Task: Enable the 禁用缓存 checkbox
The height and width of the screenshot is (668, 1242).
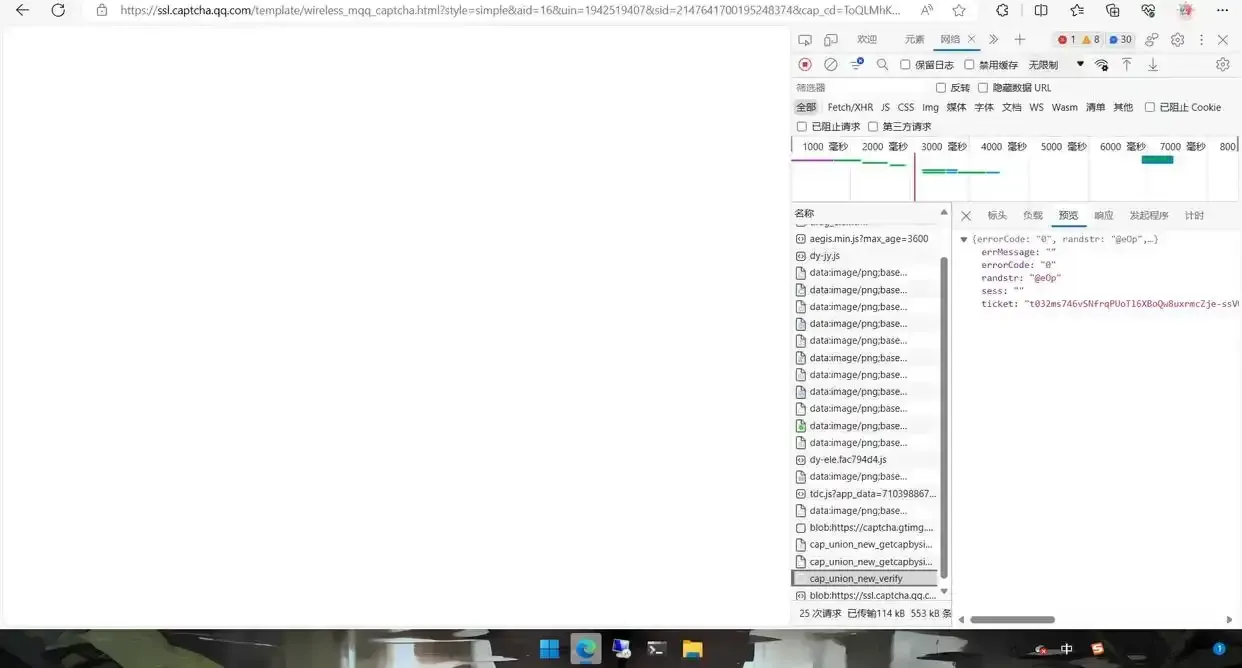Action: point(969,65)
